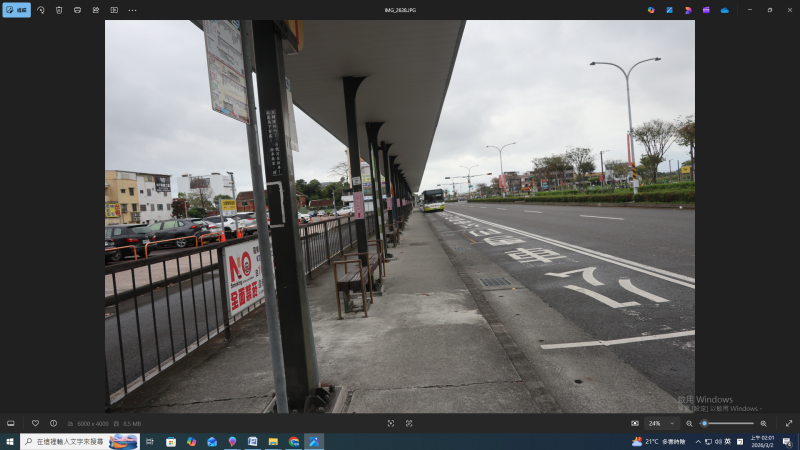The height and width of the screenshot is (450, 800).
Task: Click the Edit (編輯) button
Action: tap(16, 10)
